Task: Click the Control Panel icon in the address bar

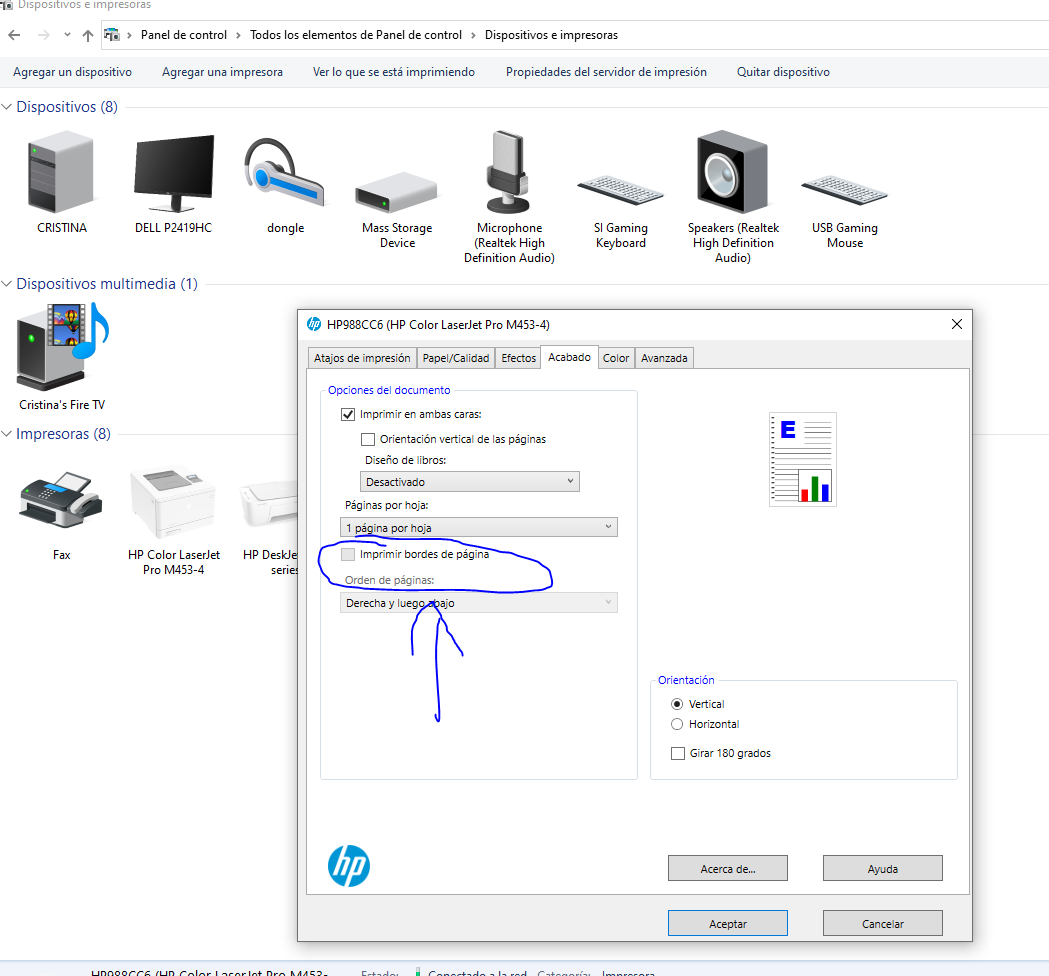Action: 112,35
